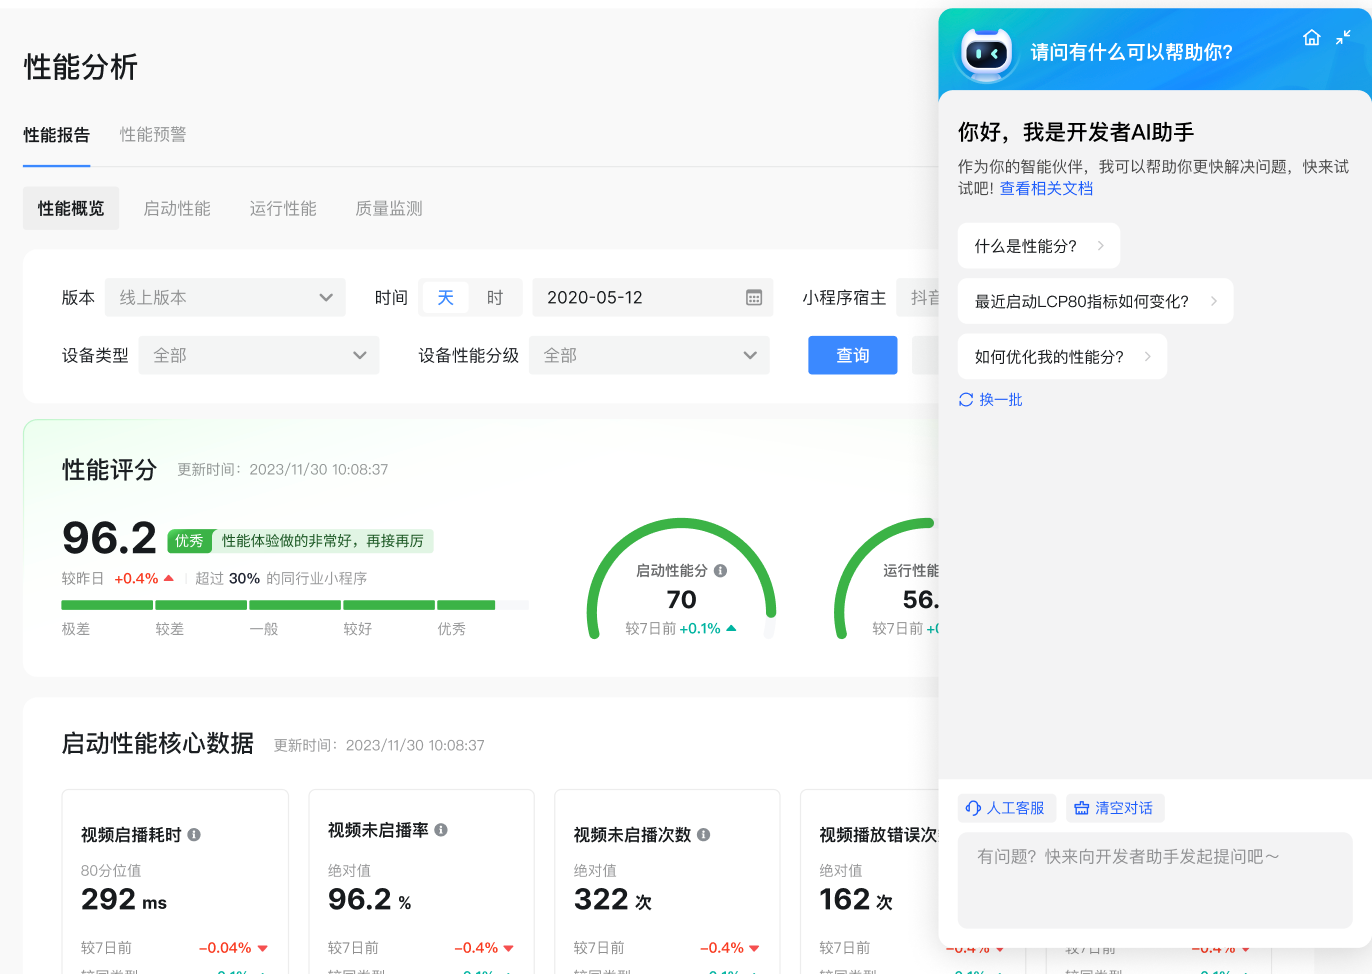1372x974 pixels.
Task: Click the robot assistant avatar
Action: [x=986, y=53]
